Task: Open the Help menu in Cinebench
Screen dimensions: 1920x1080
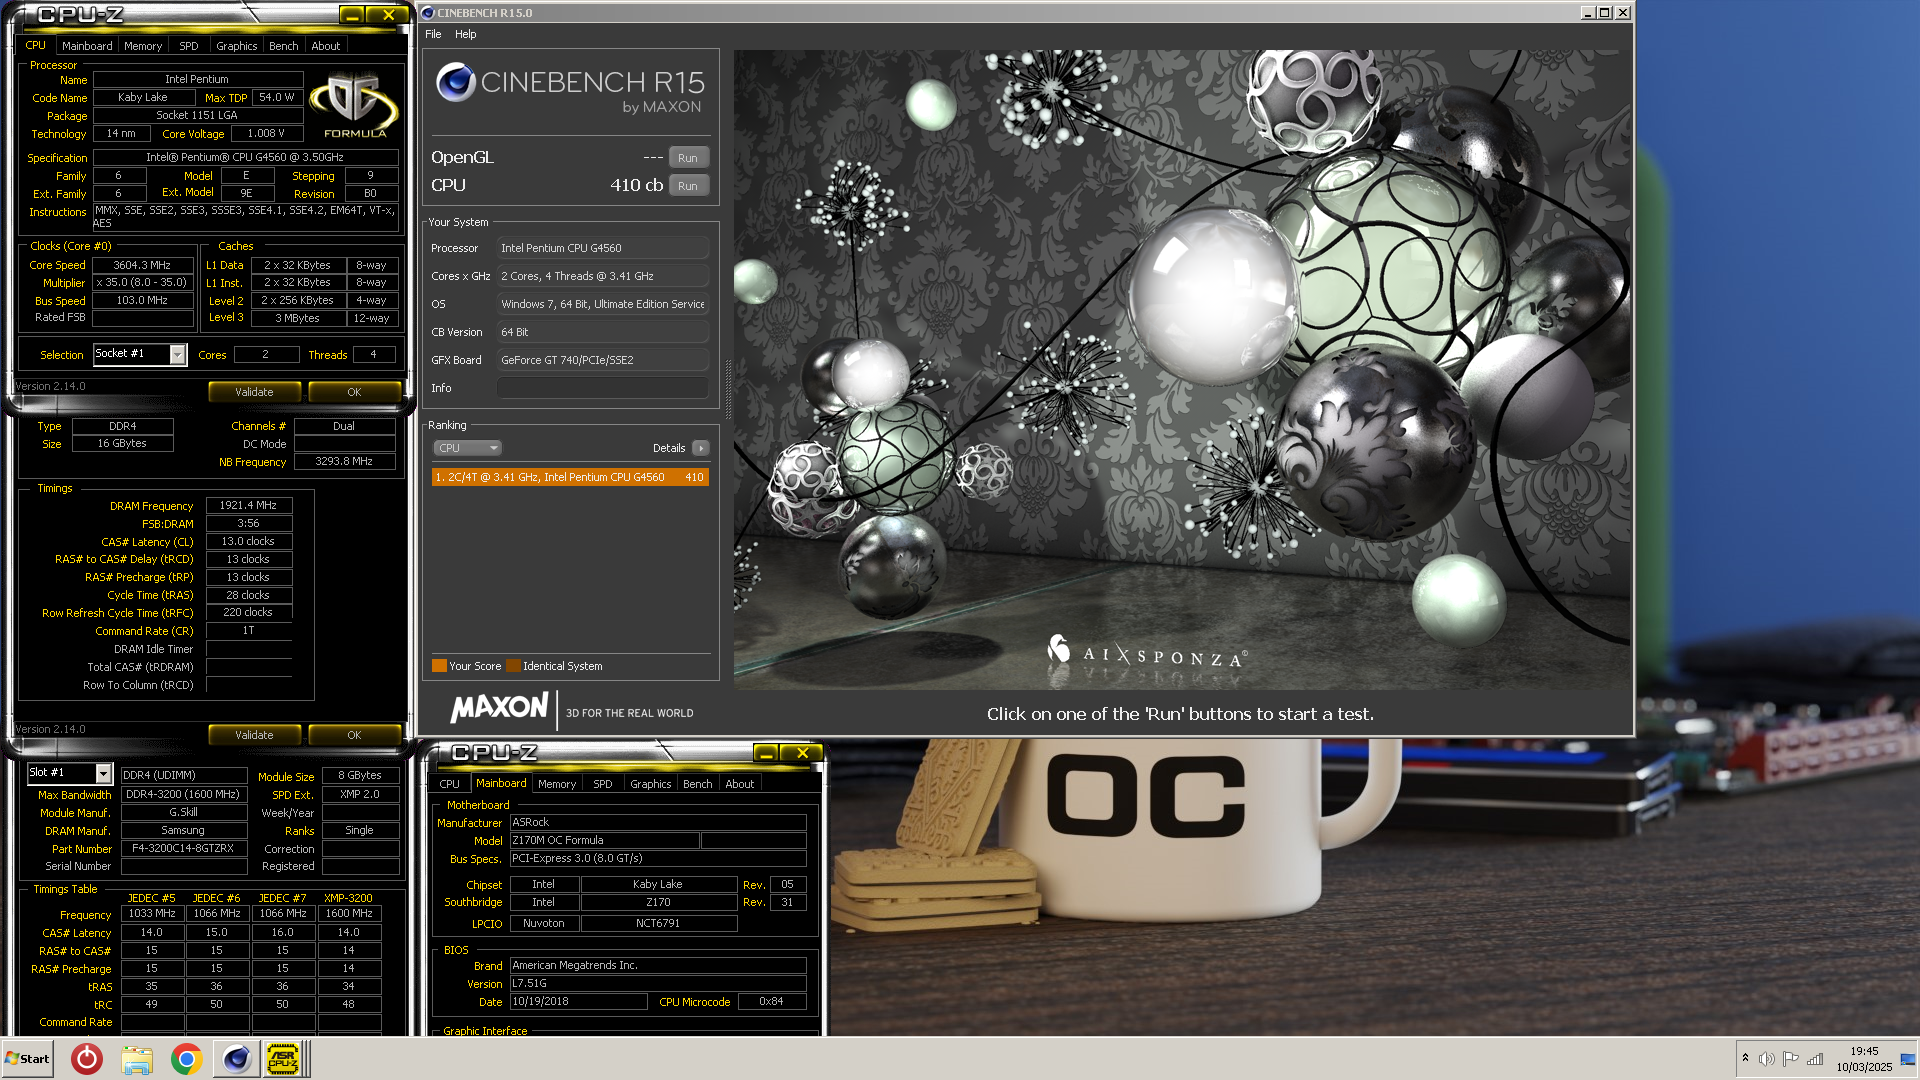Action: coord(466,34)
